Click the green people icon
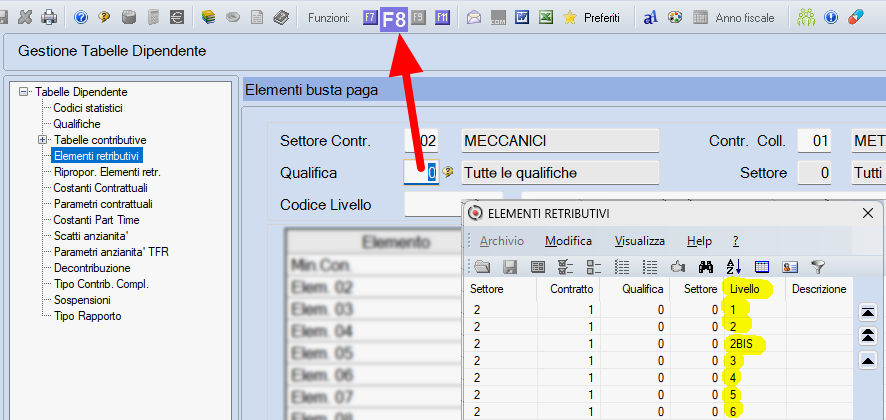The width and height of the screenshot is (886, 420). point(806,18)
